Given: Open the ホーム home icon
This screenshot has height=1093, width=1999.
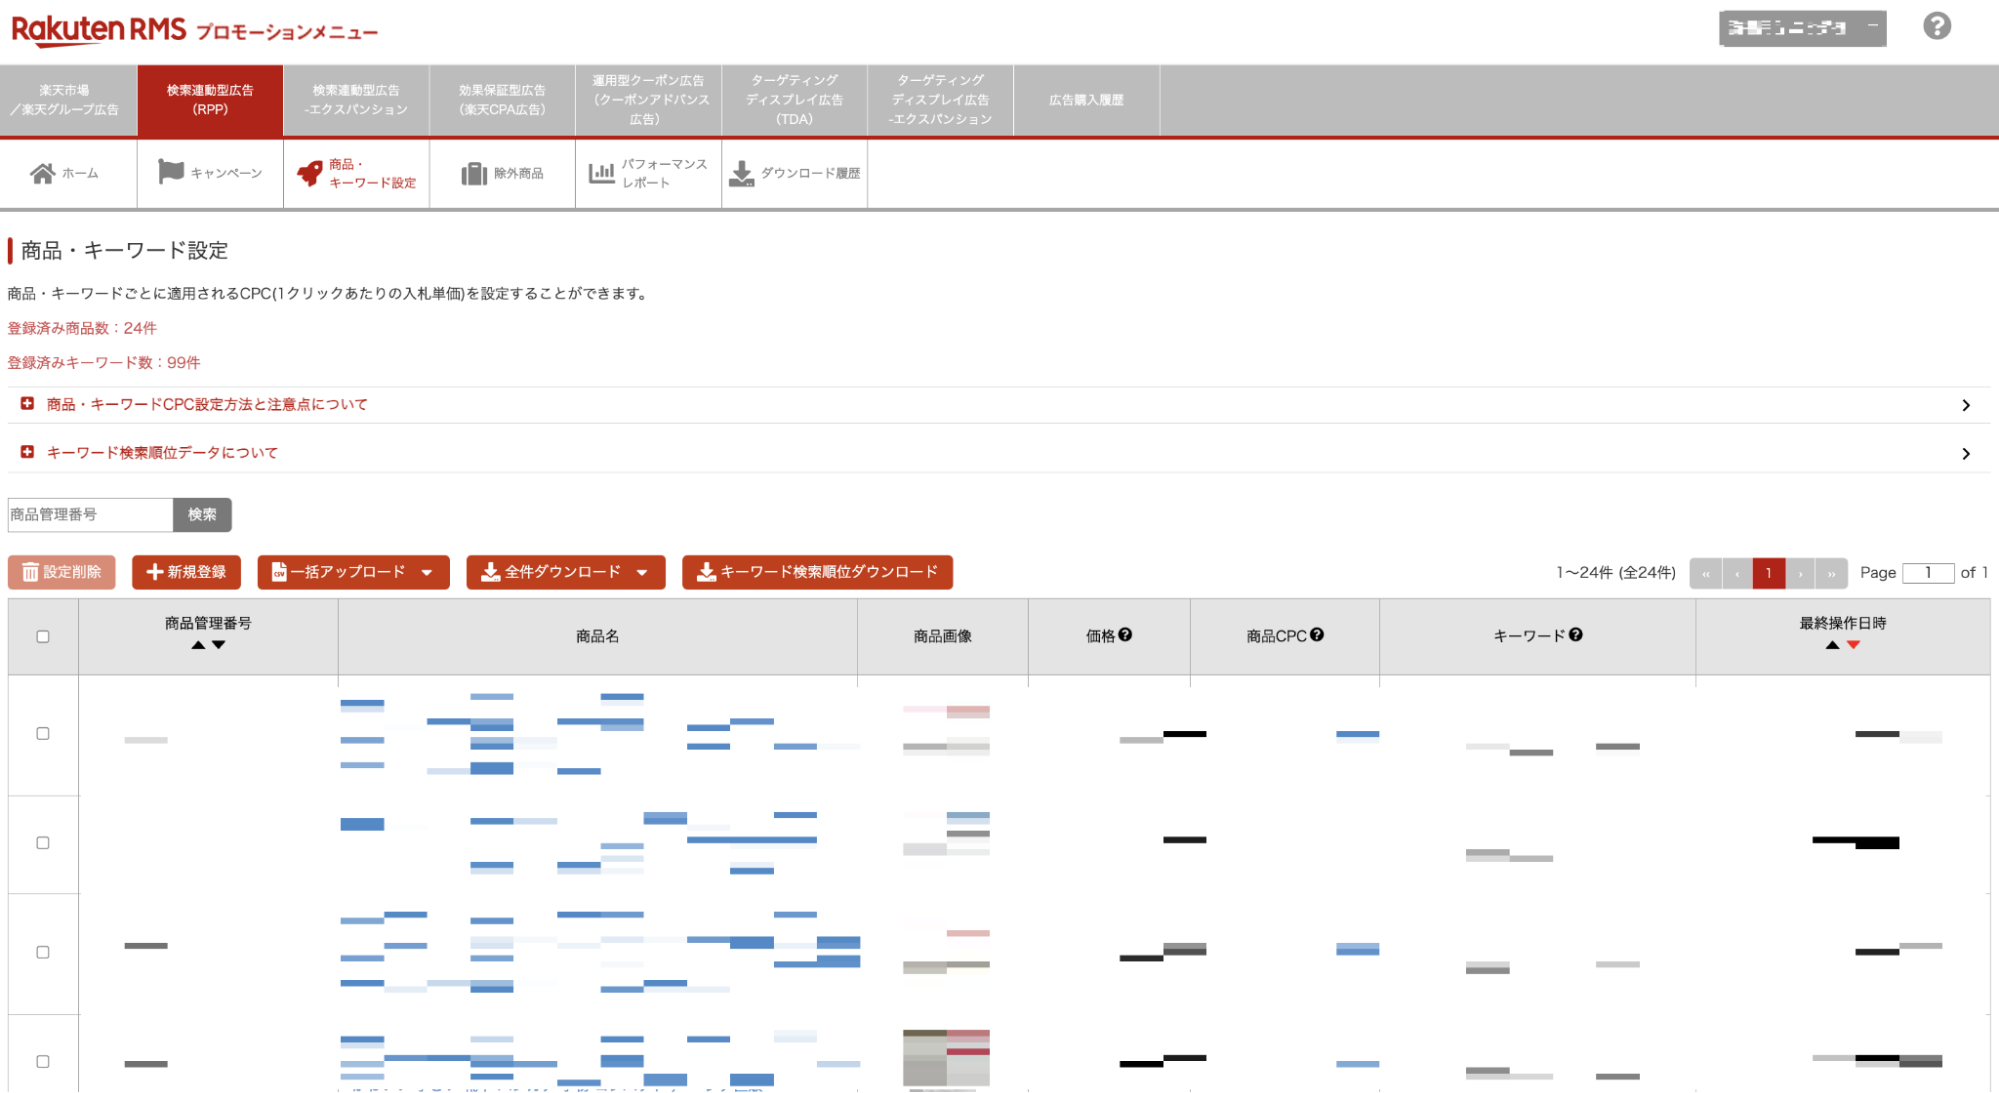Looking at the screenshot, I should coord(42,173).
